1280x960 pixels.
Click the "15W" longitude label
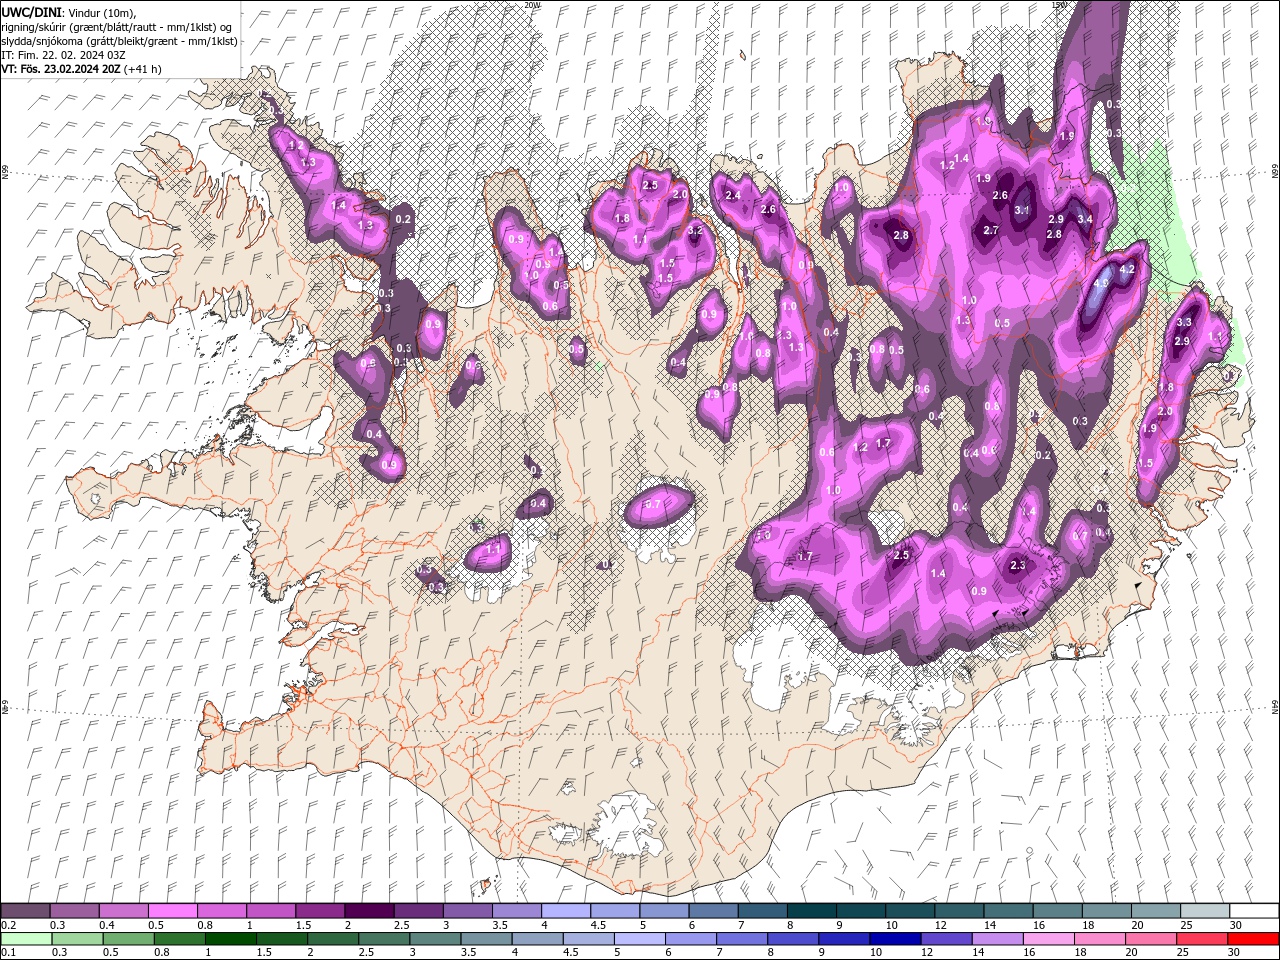coord(1060,5)
